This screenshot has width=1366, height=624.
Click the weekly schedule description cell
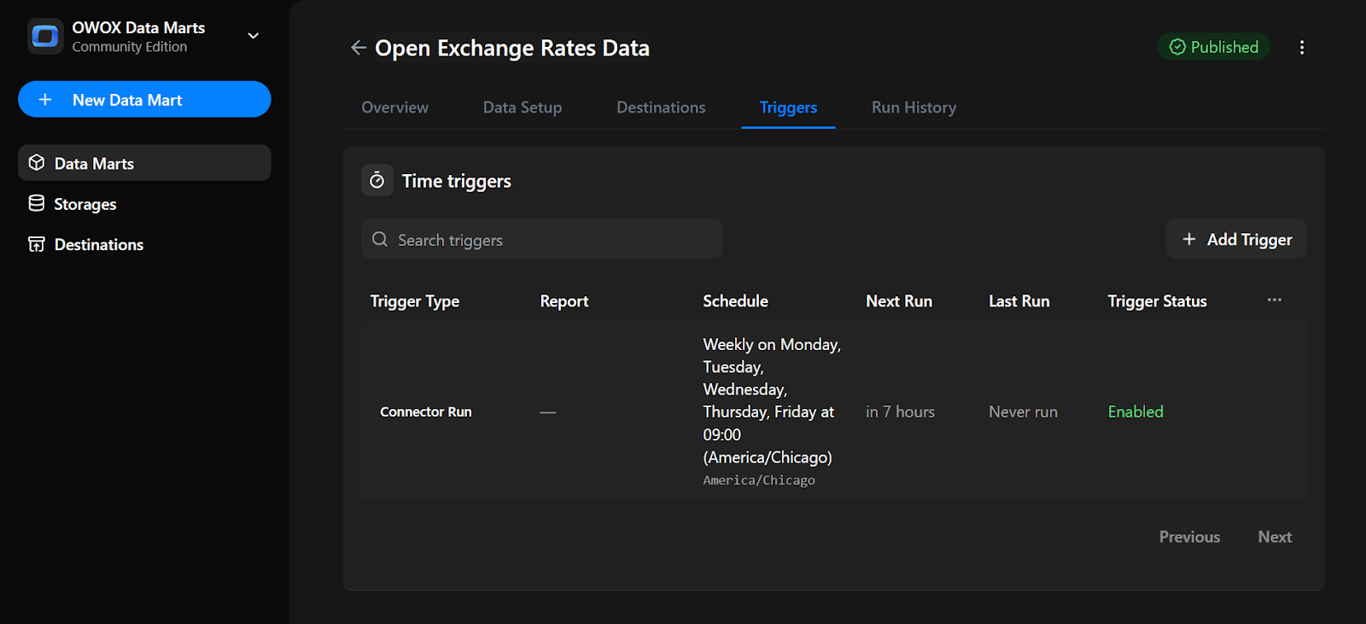click(772, 400)
